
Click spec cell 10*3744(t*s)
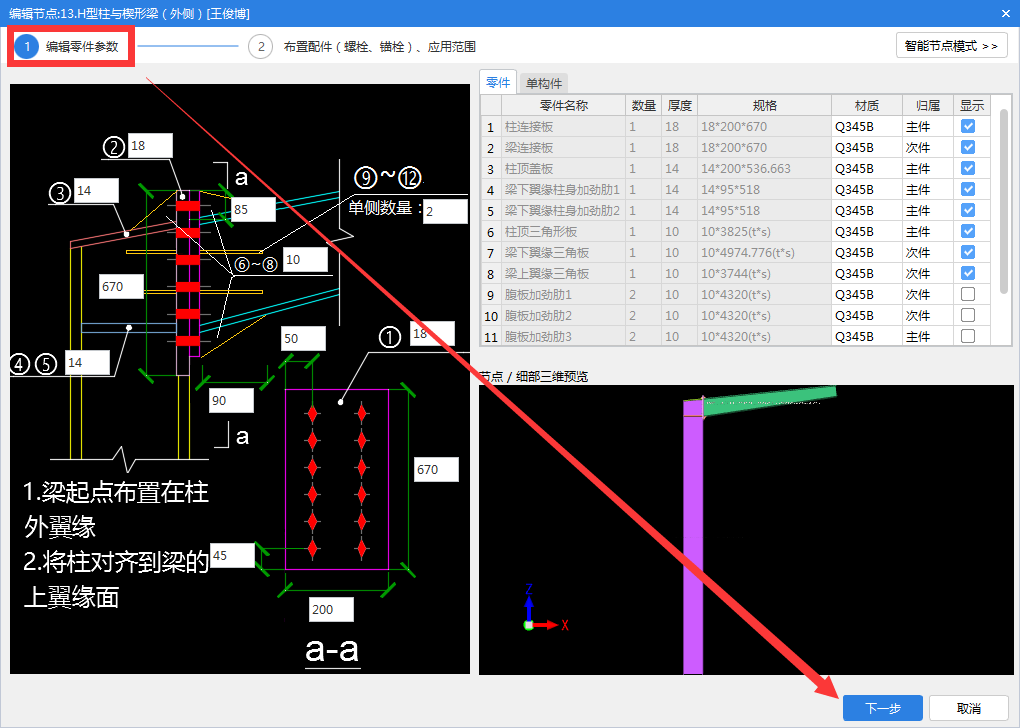coord(764,273)
